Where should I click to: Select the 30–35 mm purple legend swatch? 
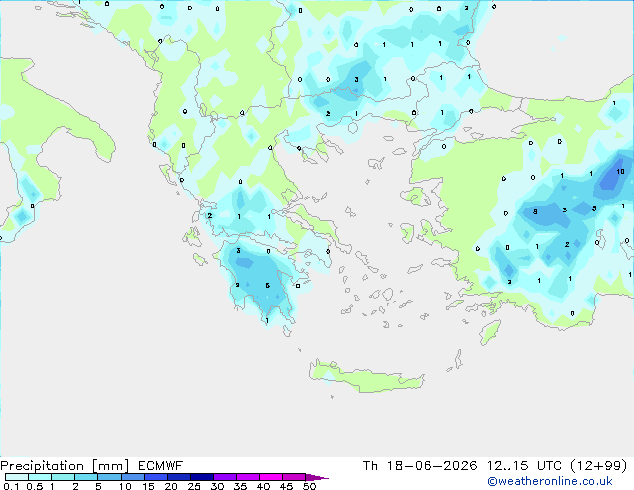(225, 477)
